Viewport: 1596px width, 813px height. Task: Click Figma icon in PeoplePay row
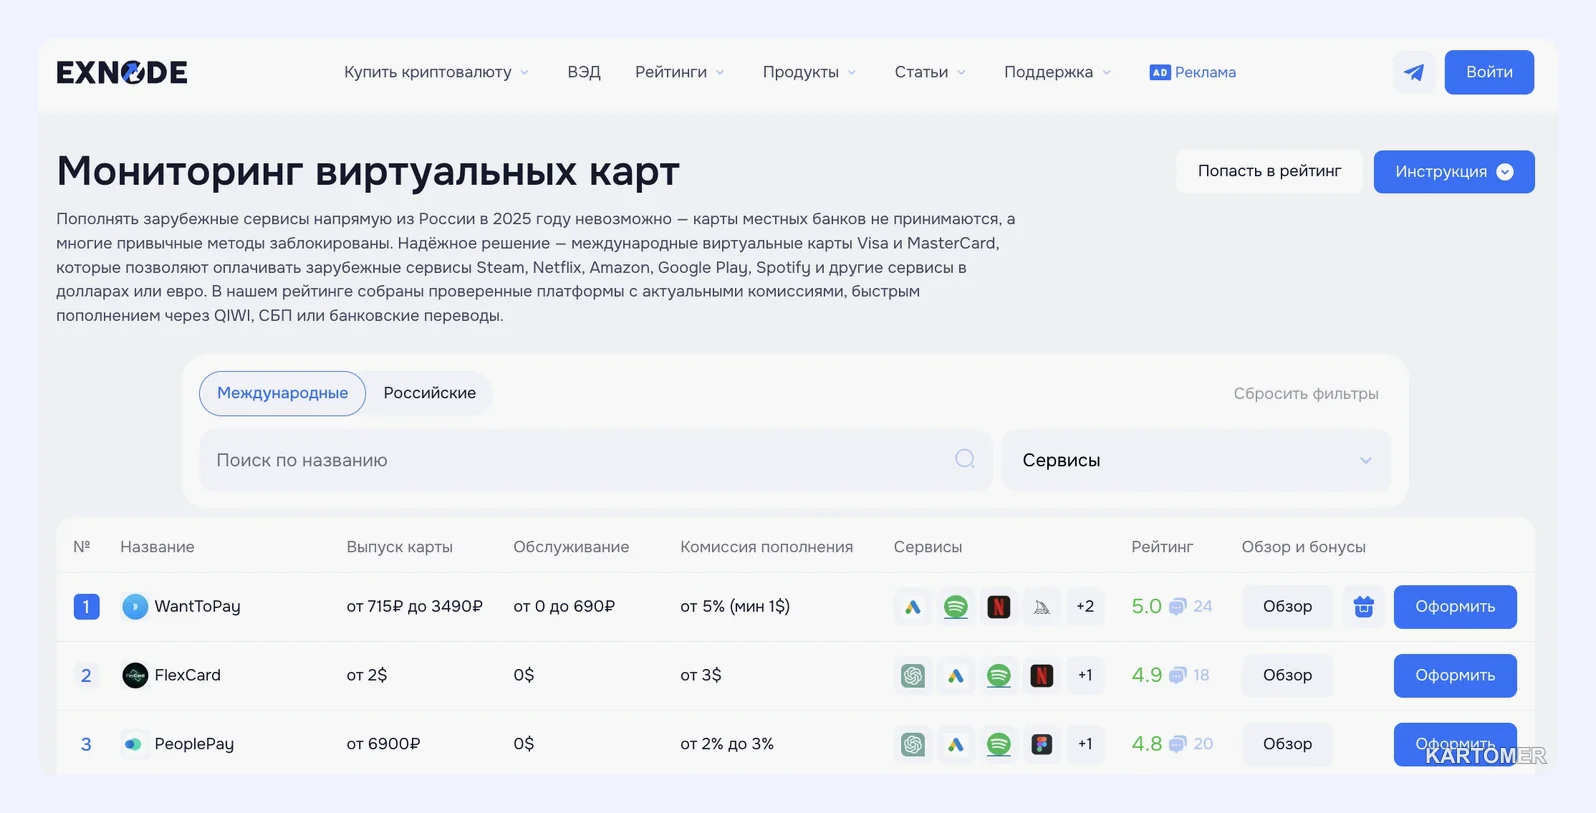tap(1042, 744)
